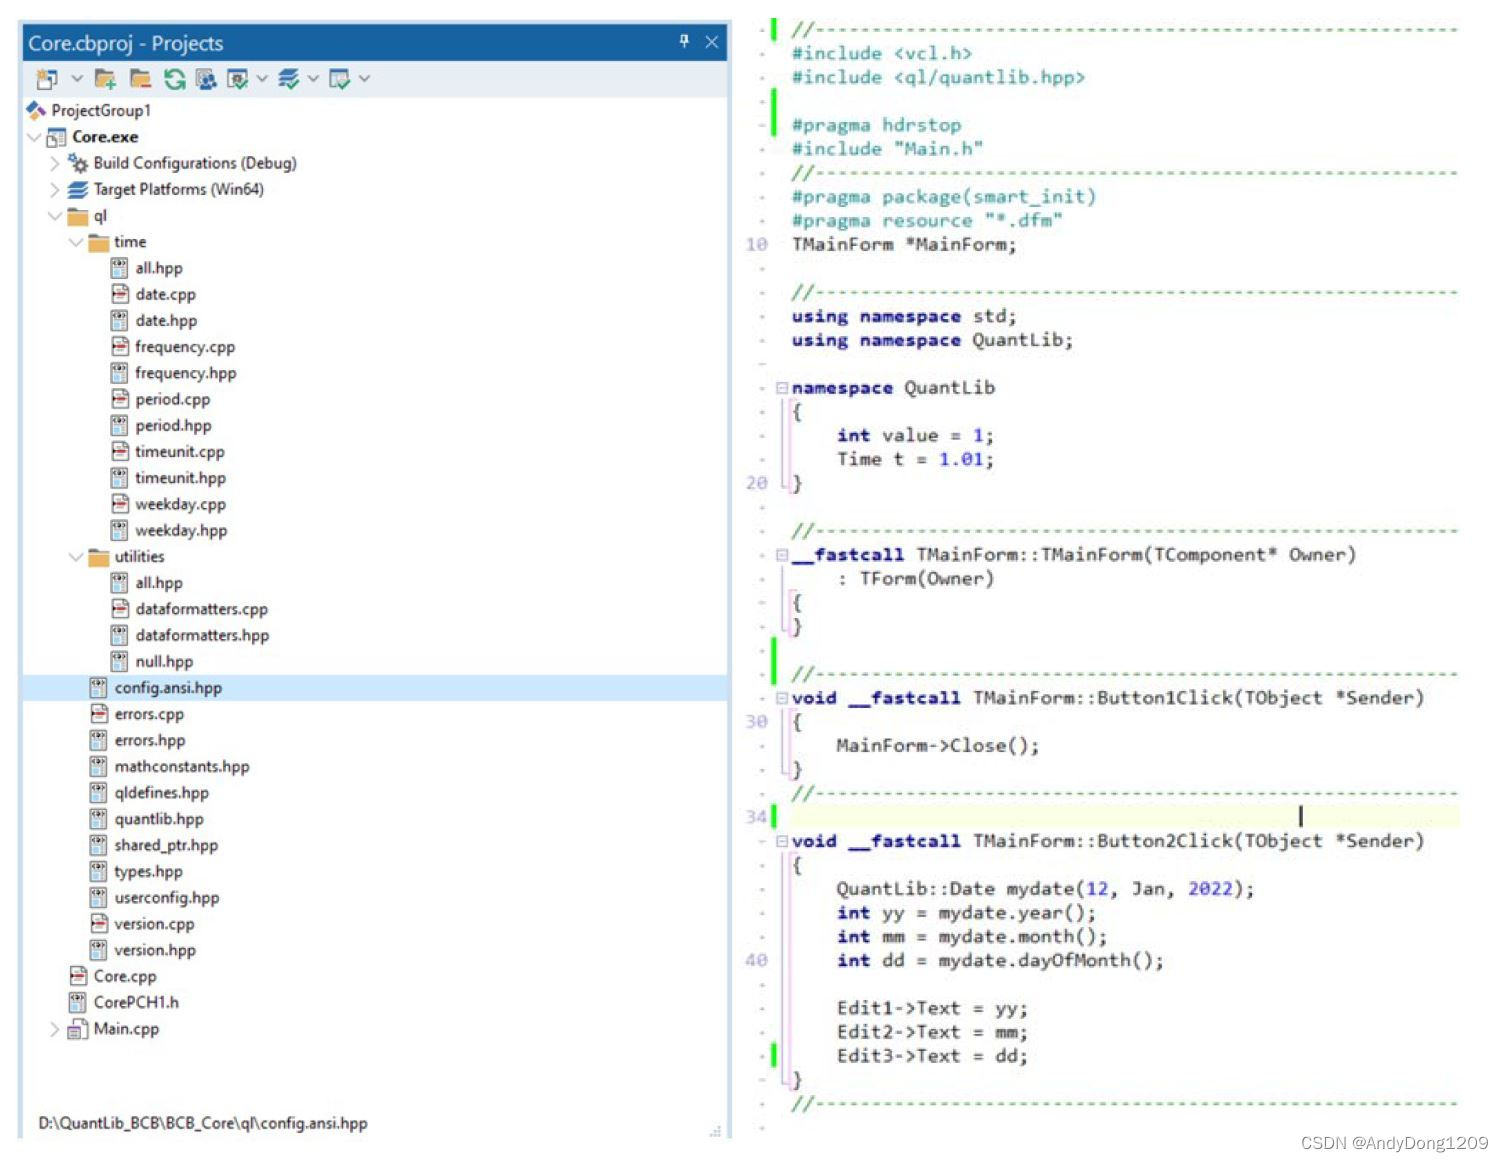Click the Build All layered icon in the toolbar
This screenshot has width=1503, height=1162.
[x=288, y=79]
